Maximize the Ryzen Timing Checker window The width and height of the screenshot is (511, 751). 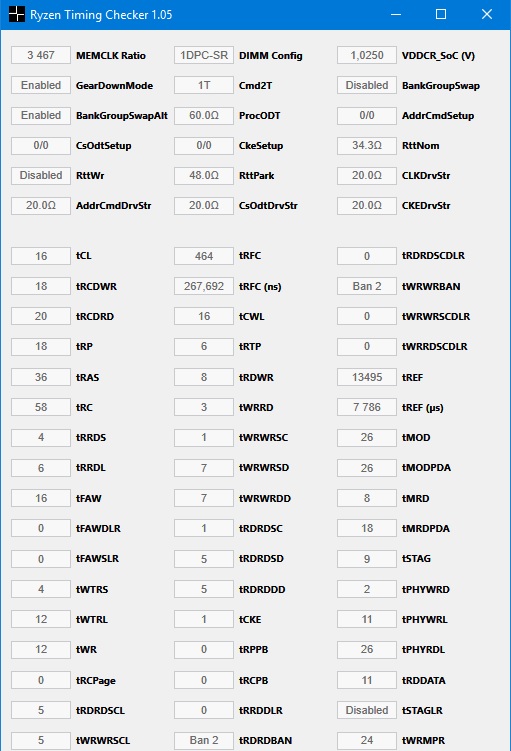[441, 14]
